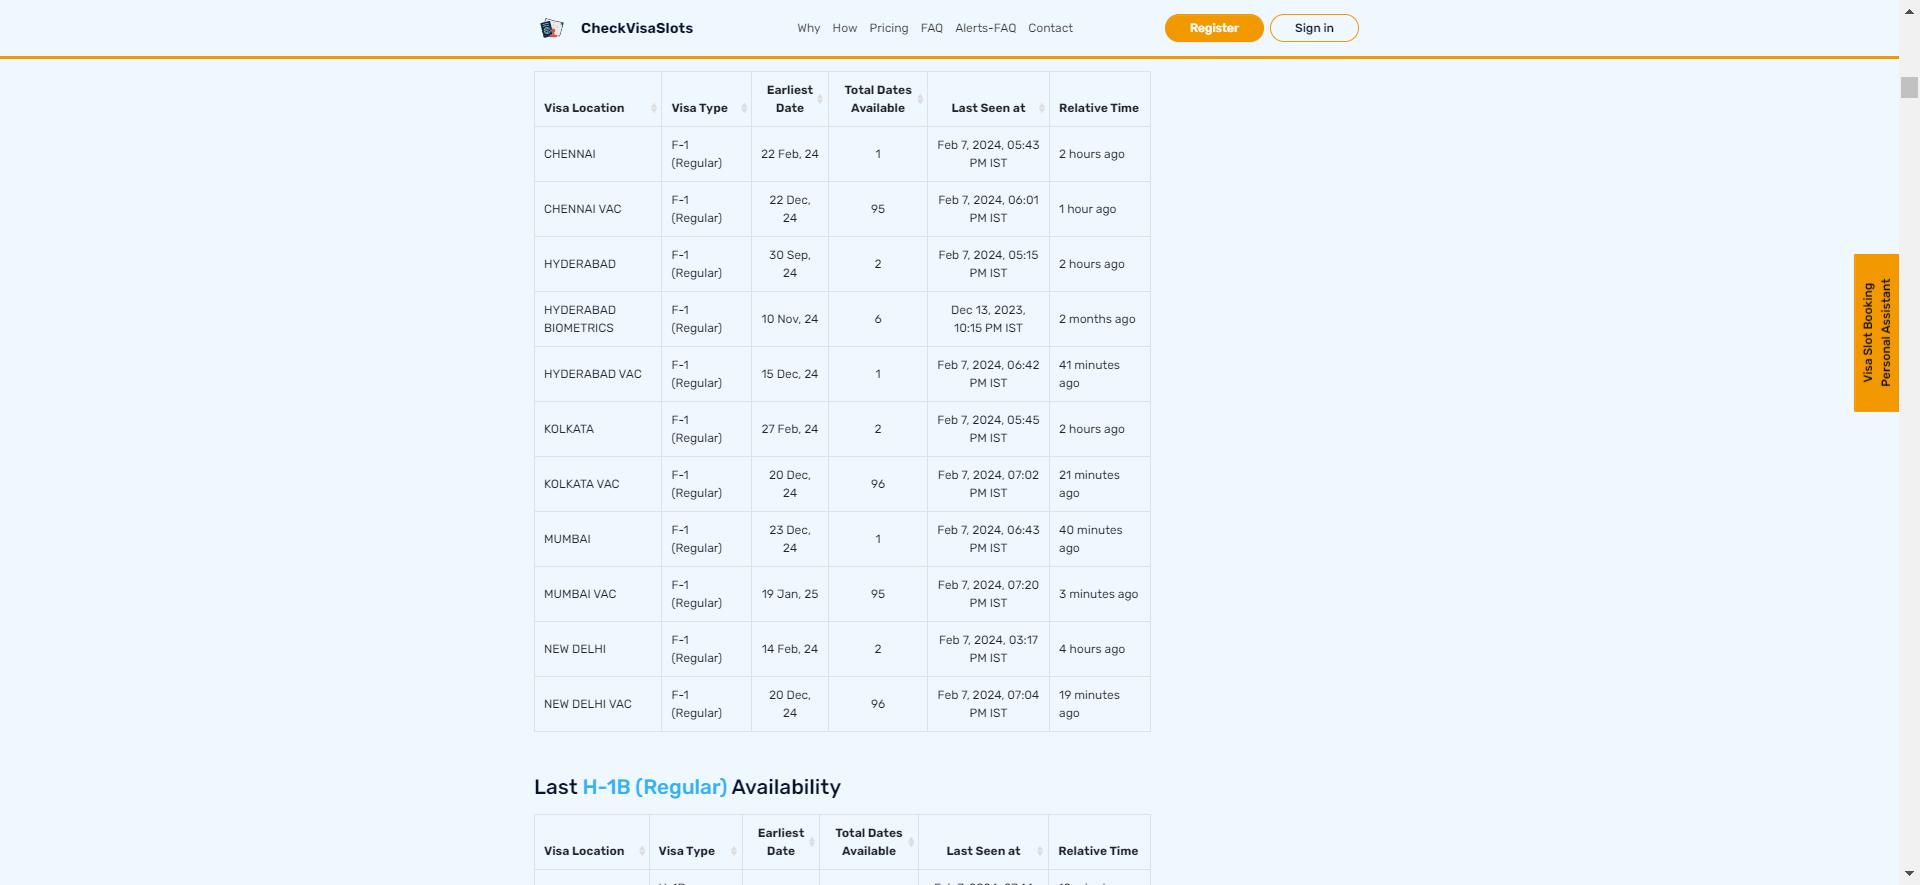The width and height of the screenshot is (1920, 885).
Task: Select the NEW DELHI location cell
Action: [x=598, y=649]
